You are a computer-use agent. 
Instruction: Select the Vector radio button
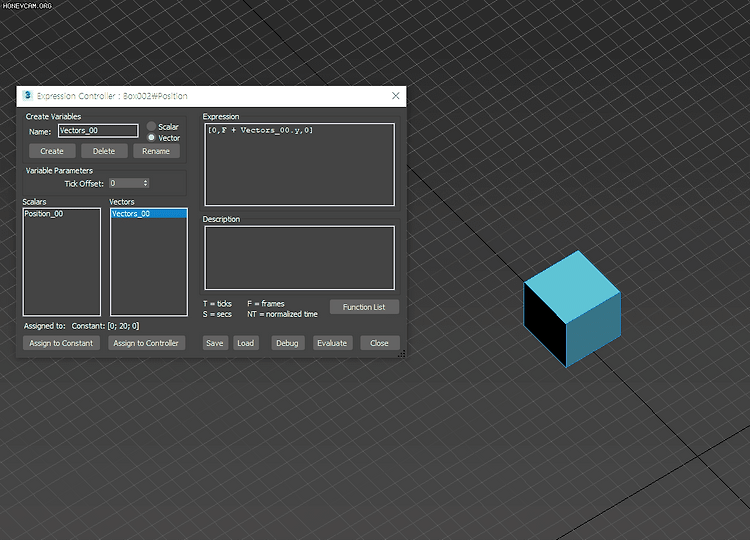(151, 138)
